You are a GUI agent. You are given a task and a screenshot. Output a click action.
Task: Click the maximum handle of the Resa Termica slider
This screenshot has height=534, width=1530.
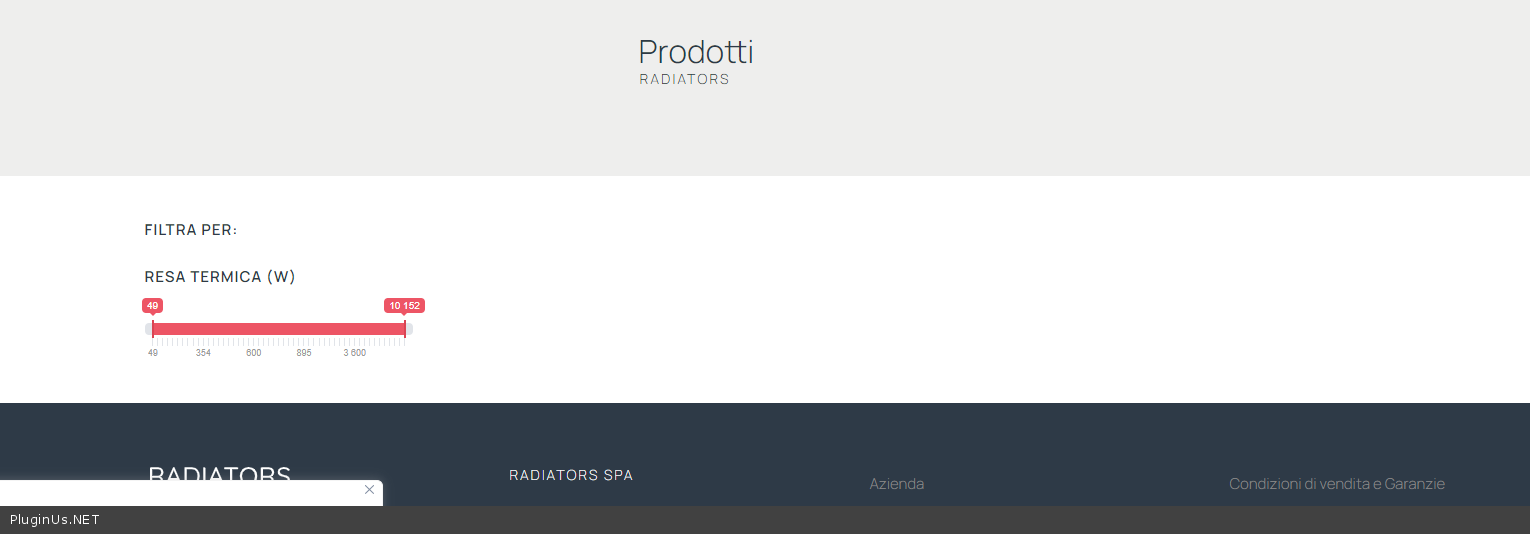click(404, 329)
